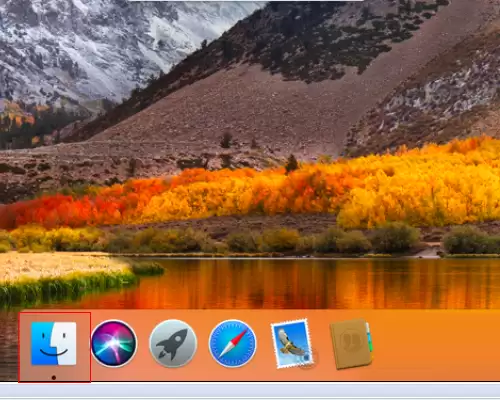This screenshot has height=400, width=500.
Task: Click the pale strip below the dock
Action: [x=250, y=389]
